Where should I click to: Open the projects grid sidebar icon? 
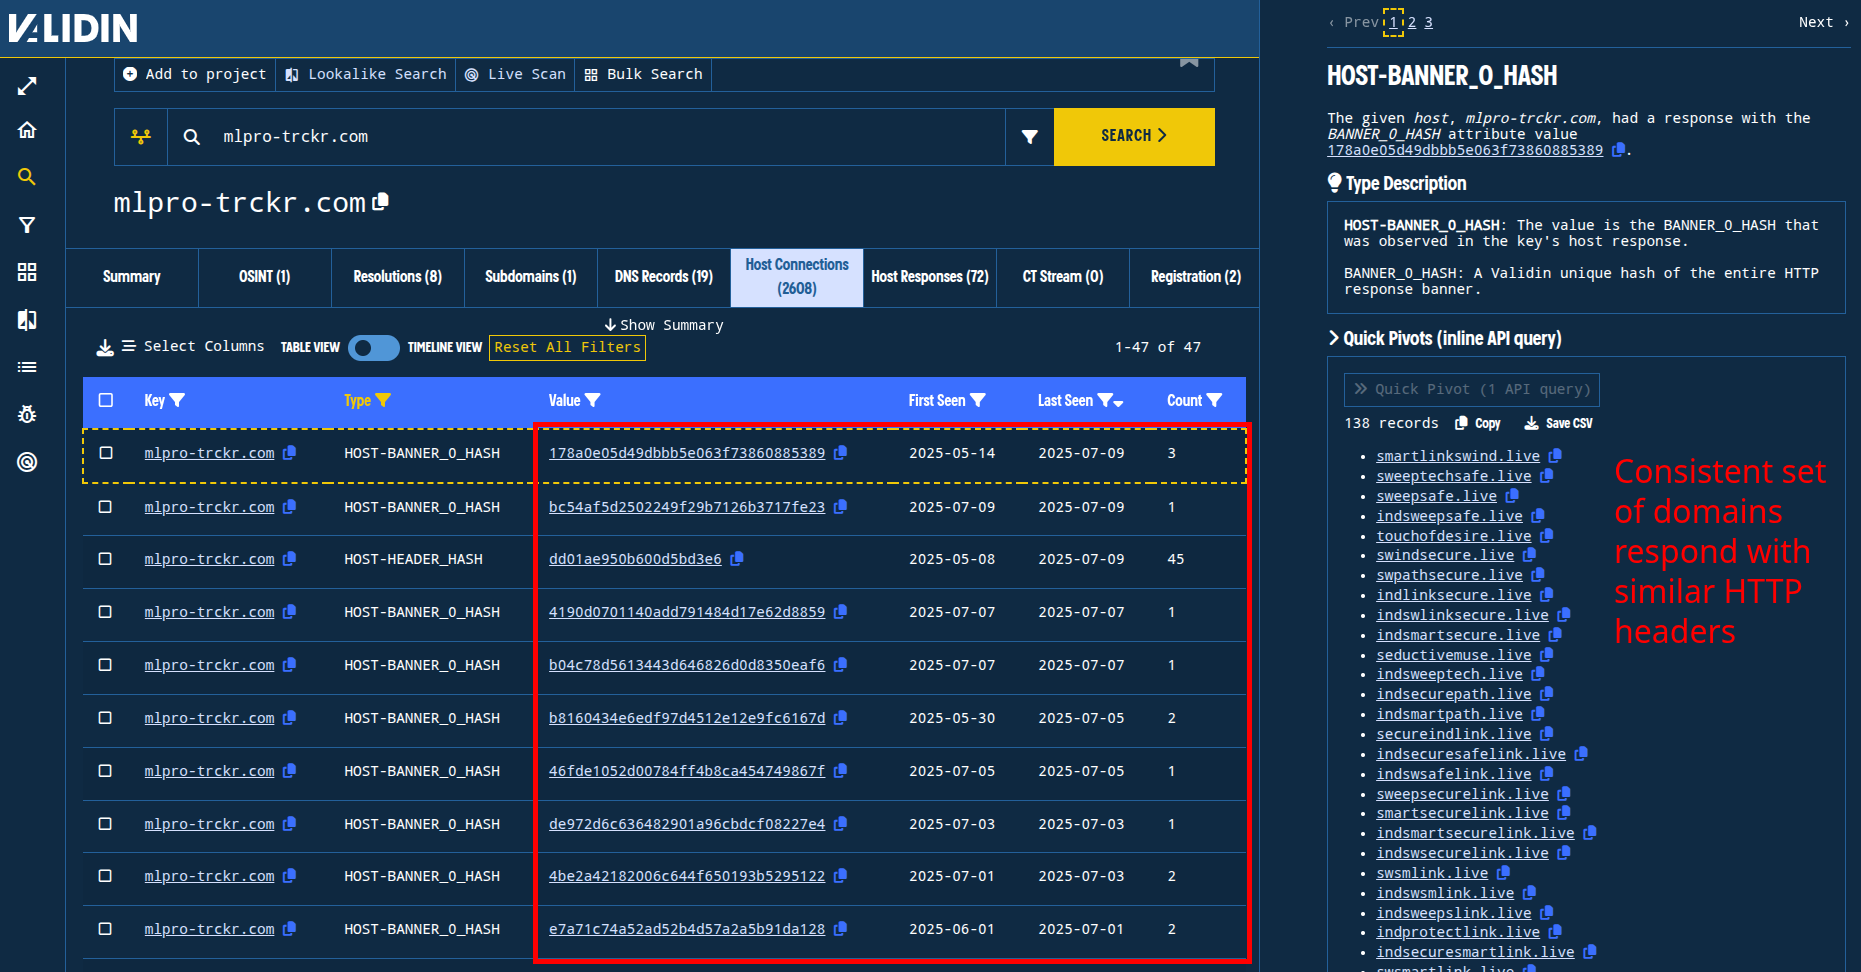pos(27,272)
